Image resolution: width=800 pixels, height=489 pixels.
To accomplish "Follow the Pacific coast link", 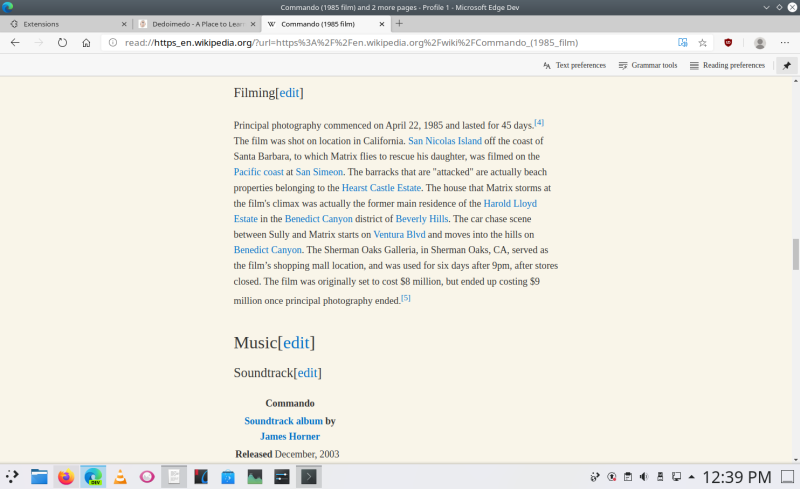I will 258,172.
